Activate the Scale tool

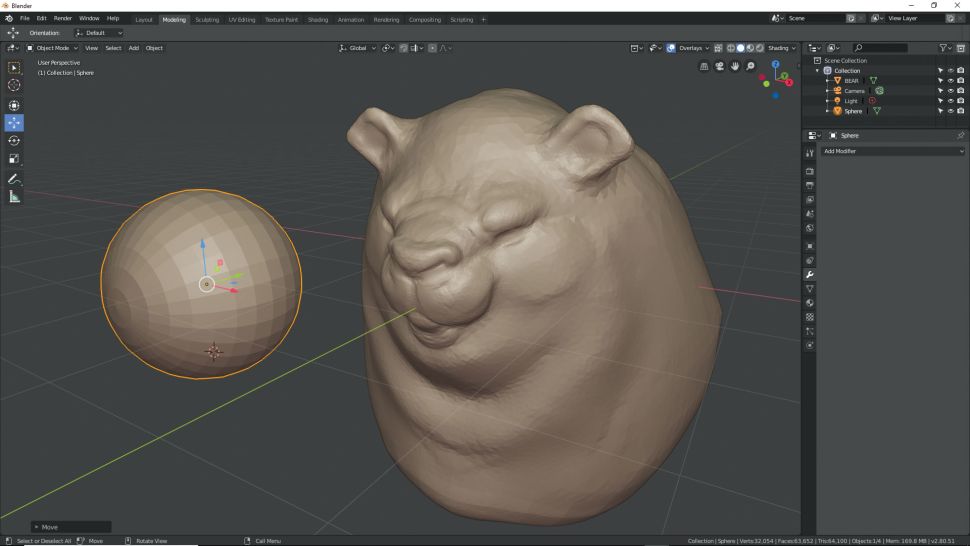pos(14,159)
